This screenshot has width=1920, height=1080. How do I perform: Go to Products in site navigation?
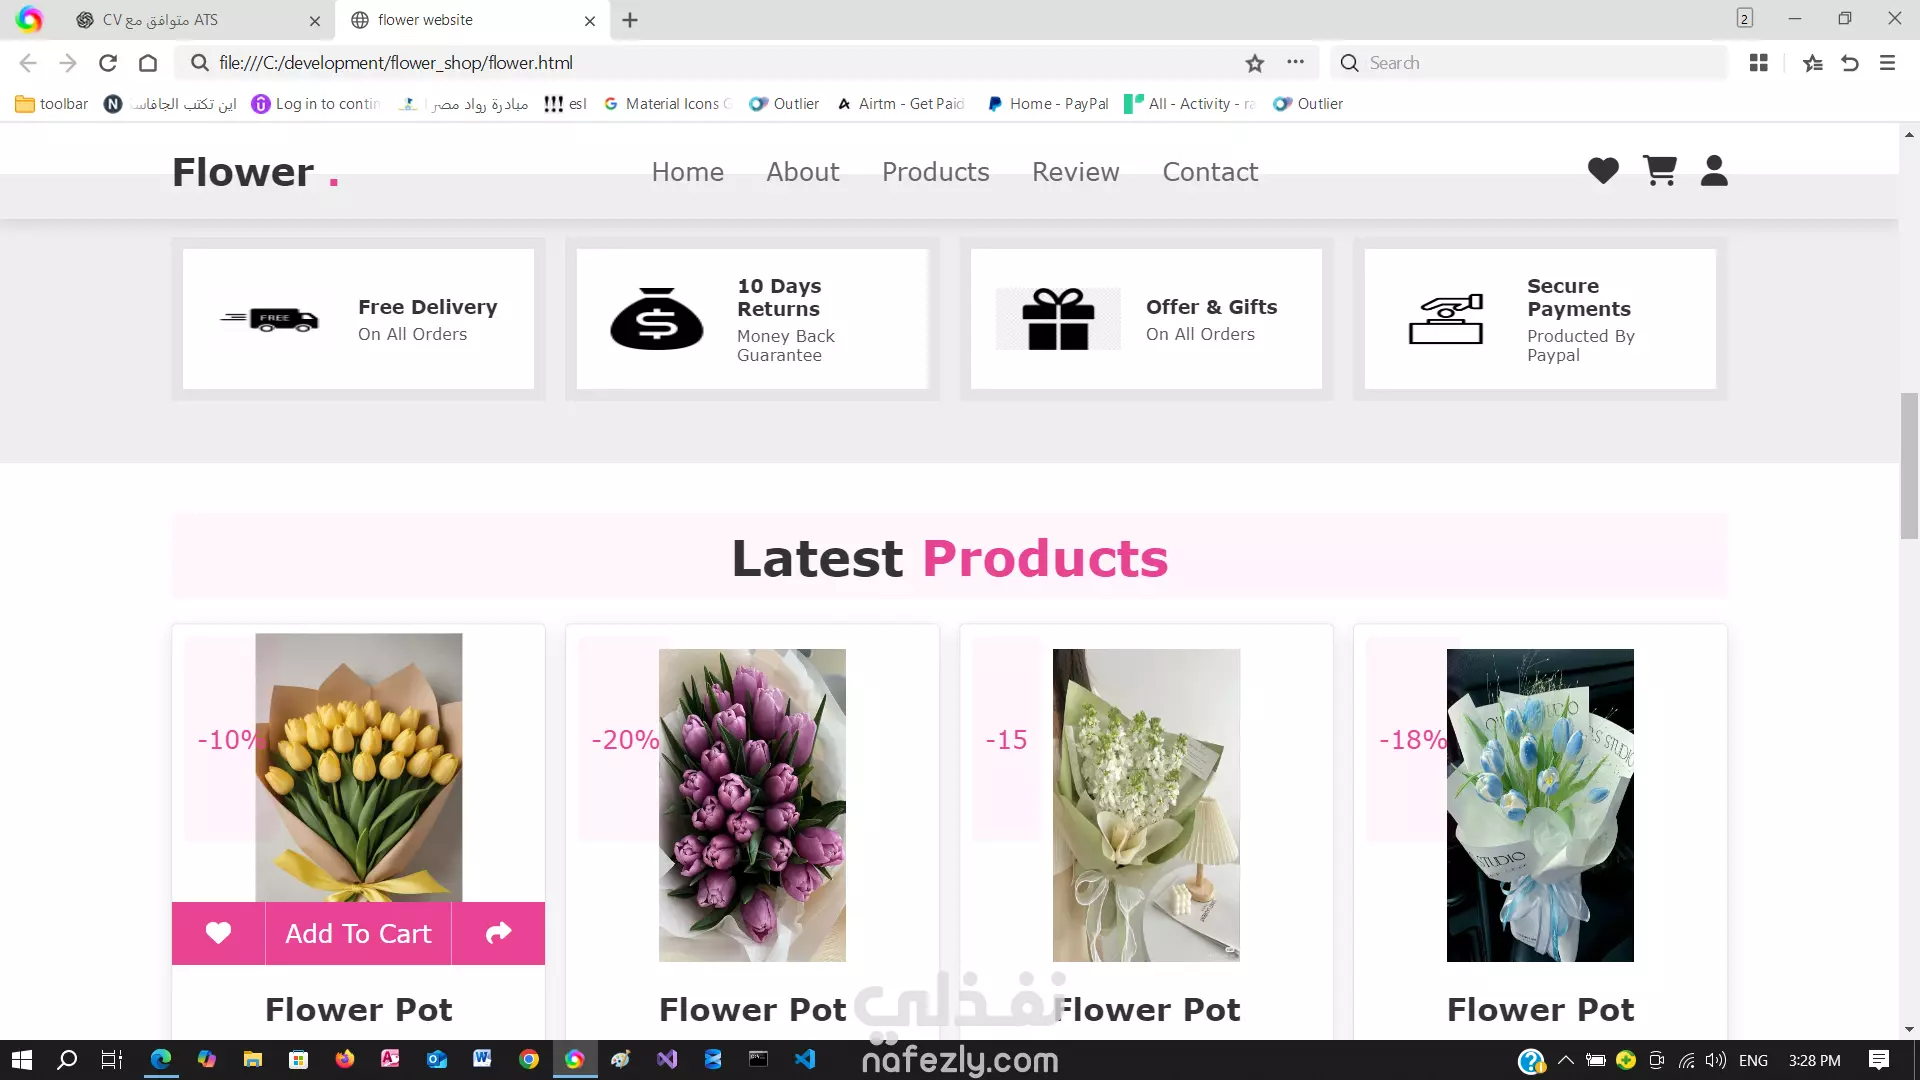935,172
